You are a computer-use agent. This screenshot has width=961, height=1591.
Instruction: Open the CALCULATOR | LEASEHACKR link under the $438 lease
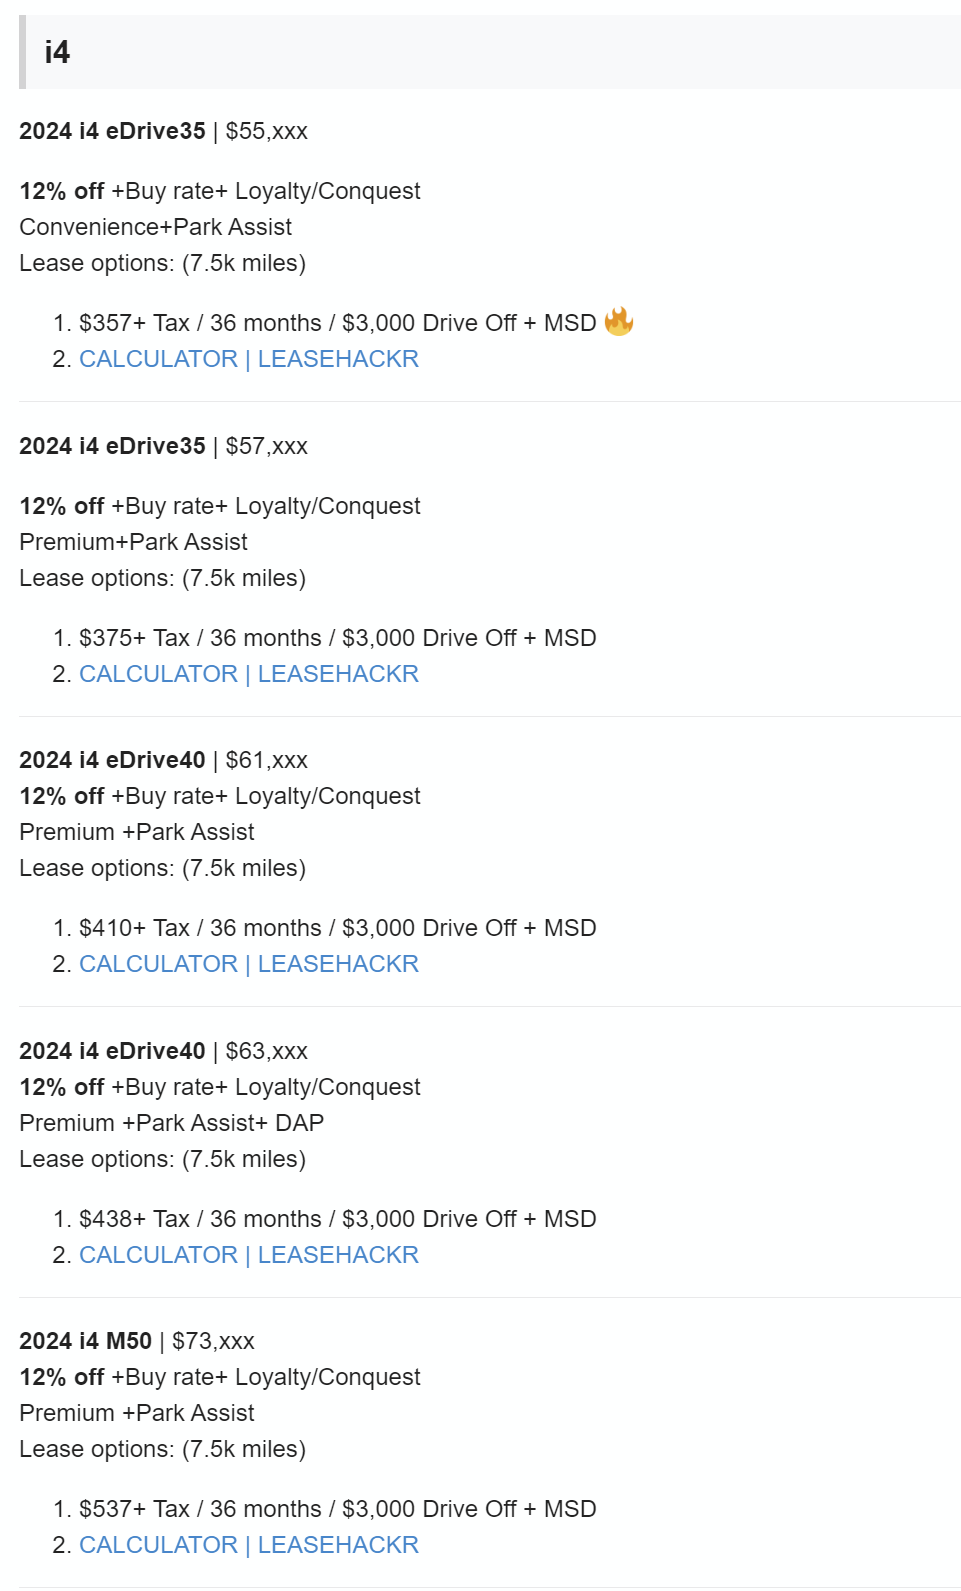point(248,1255)
